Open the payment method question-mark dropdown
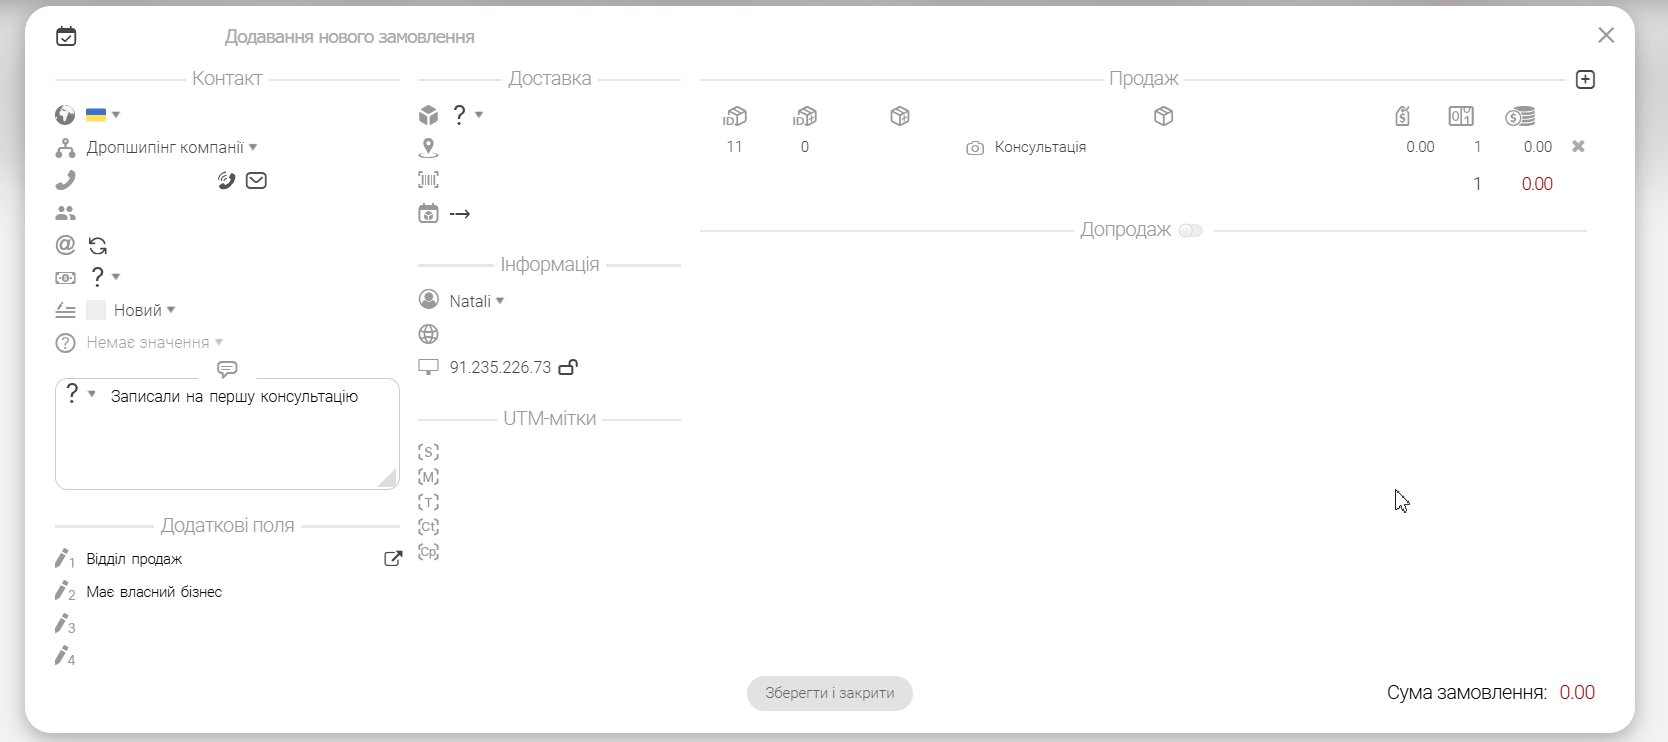 click(105, 277)
